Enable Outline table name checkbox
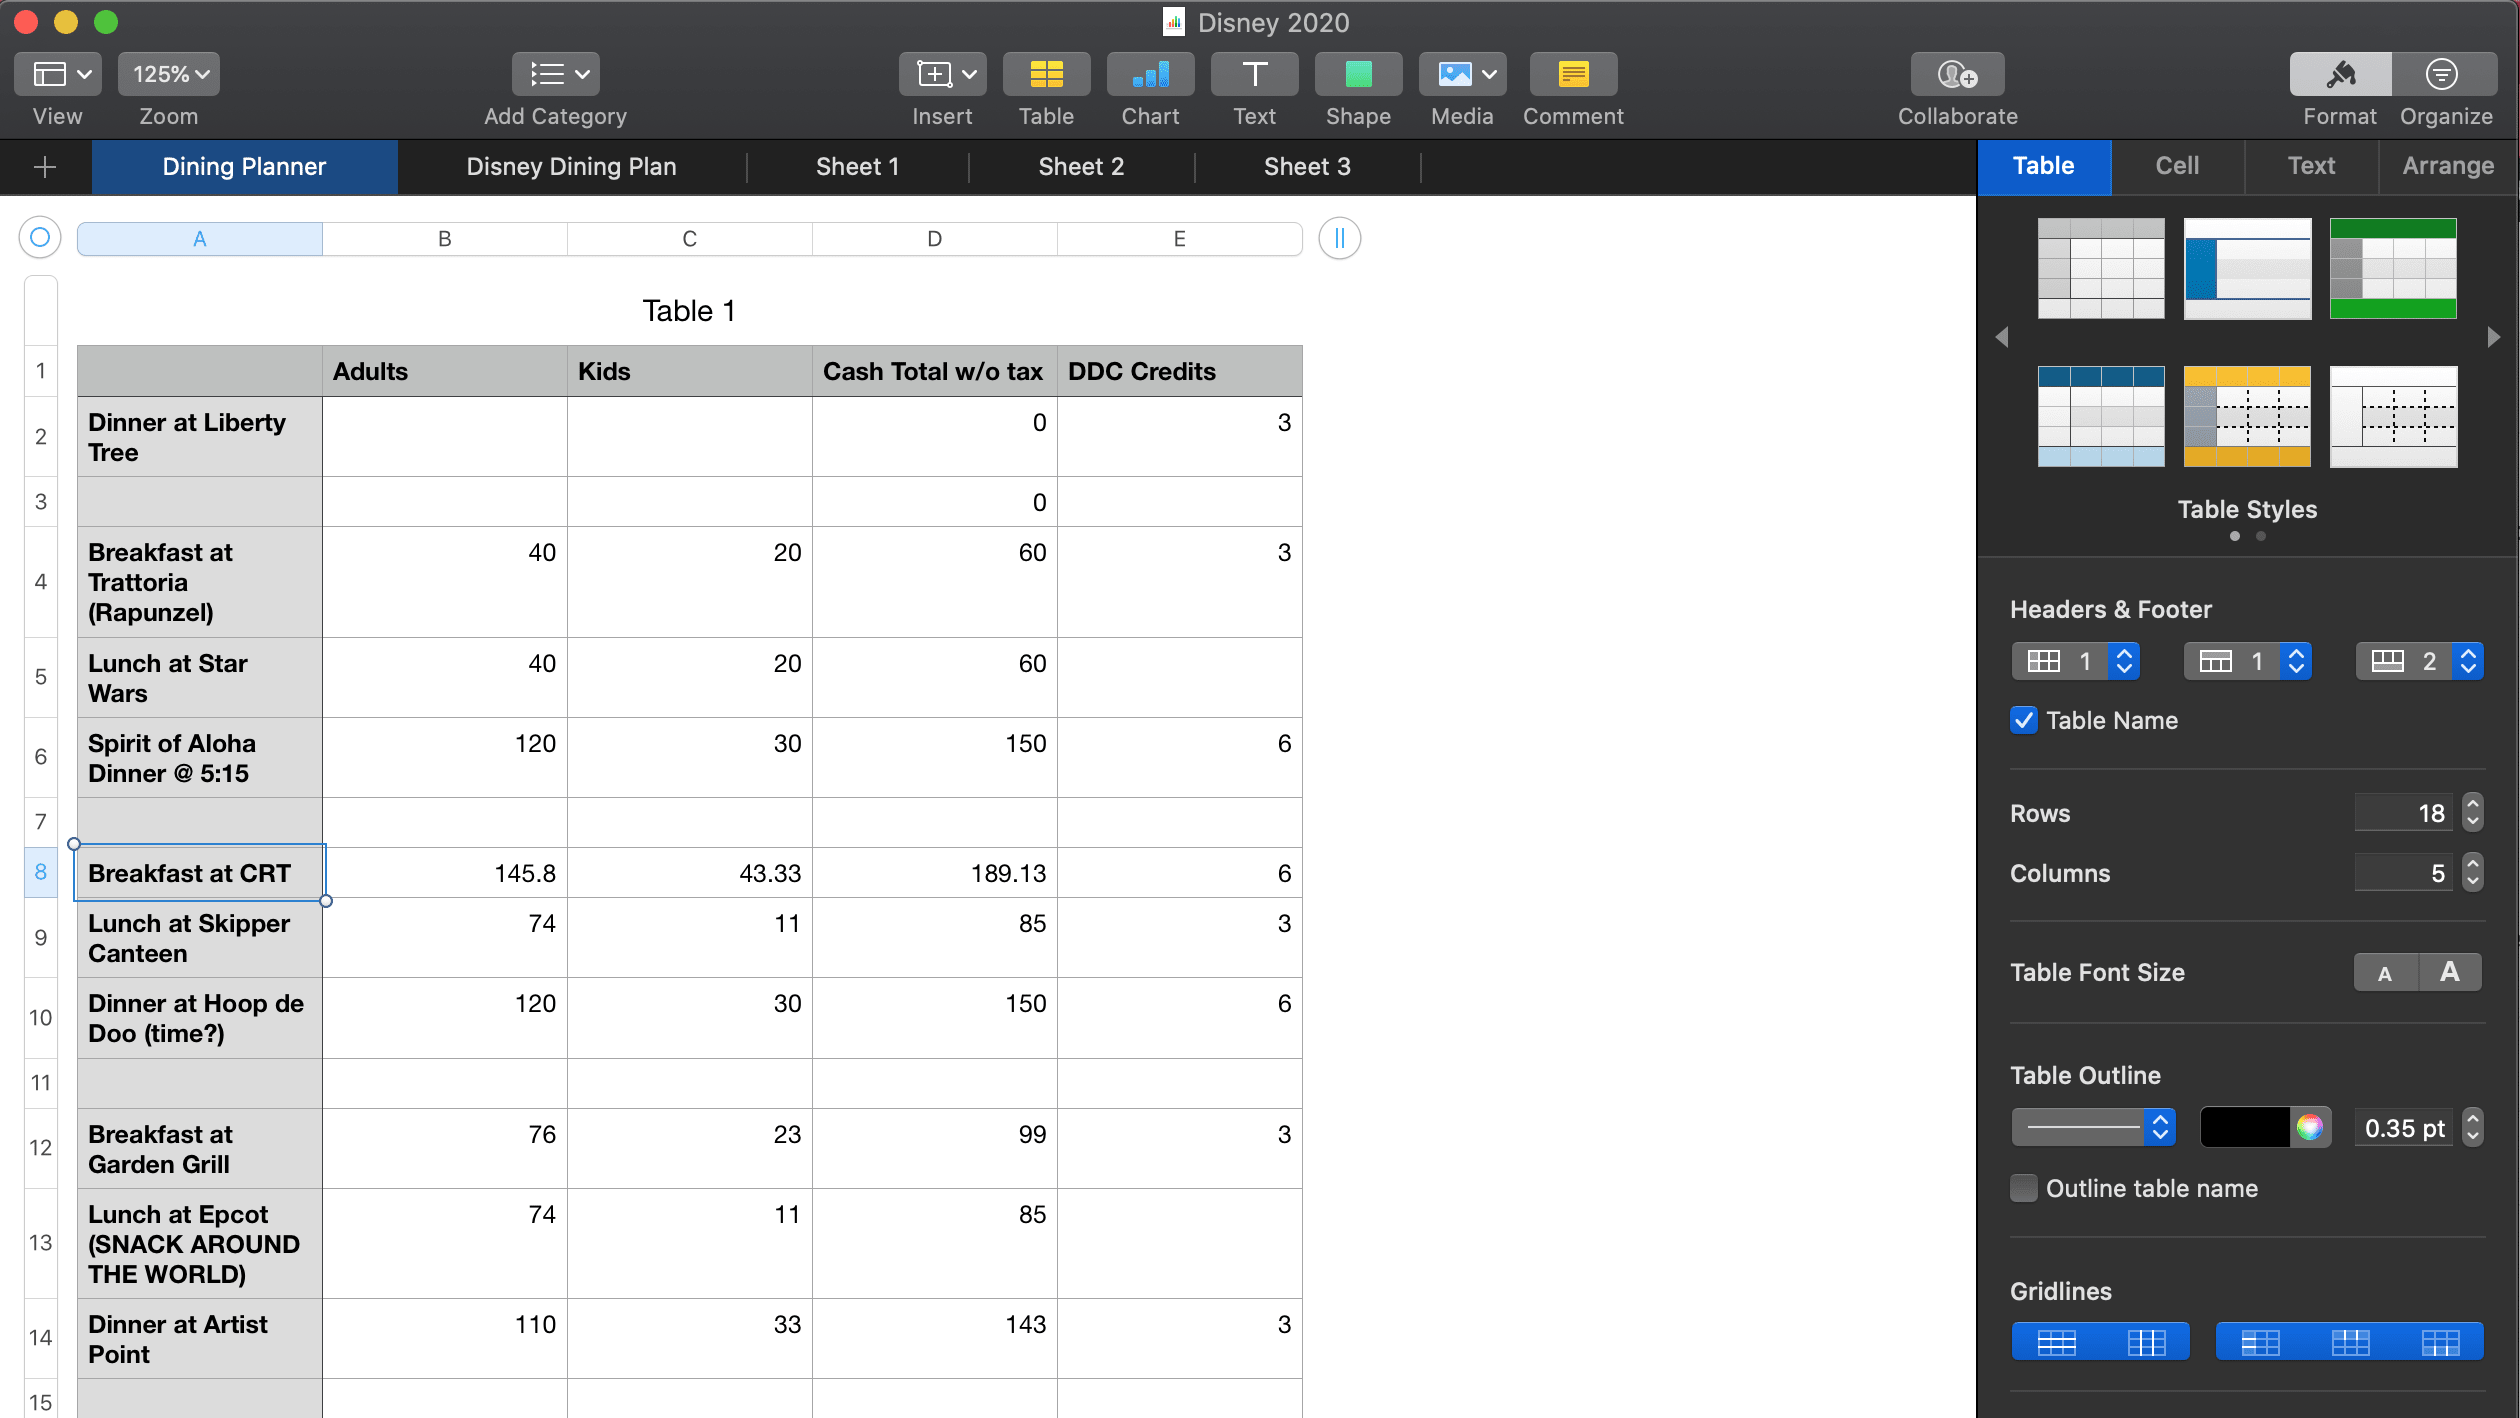2520x1418 pixels. [2024, 1188]
